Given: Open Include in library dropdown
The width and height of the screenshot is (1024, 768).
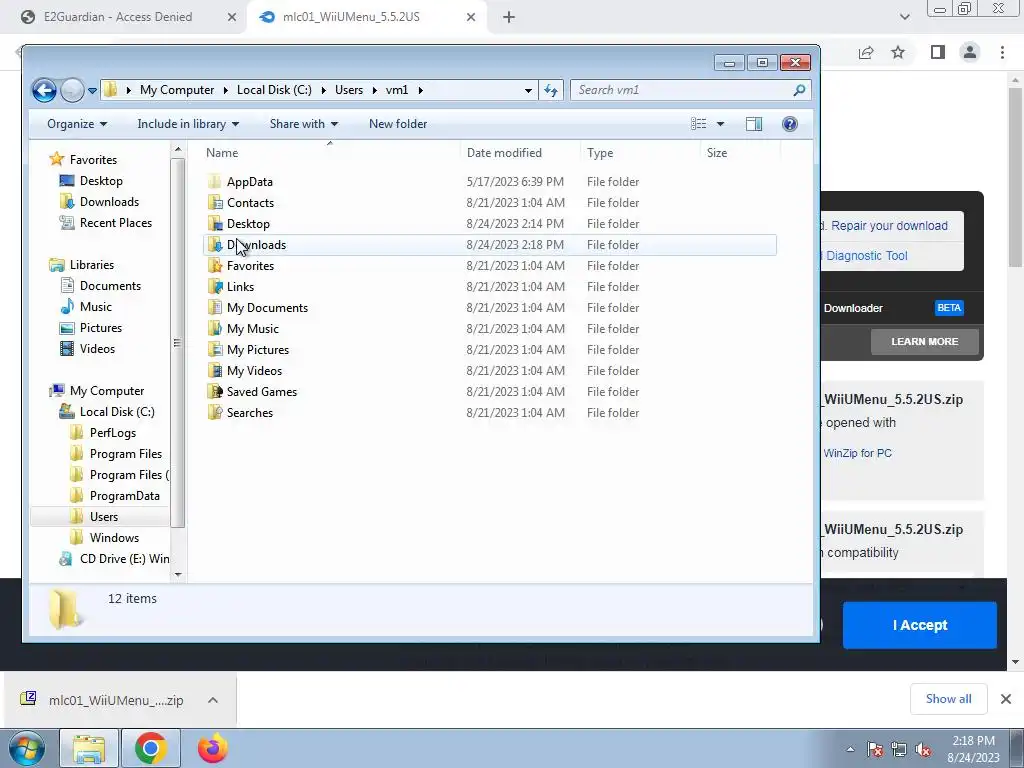Looking at the screenshot, I should tap(187, 124).
